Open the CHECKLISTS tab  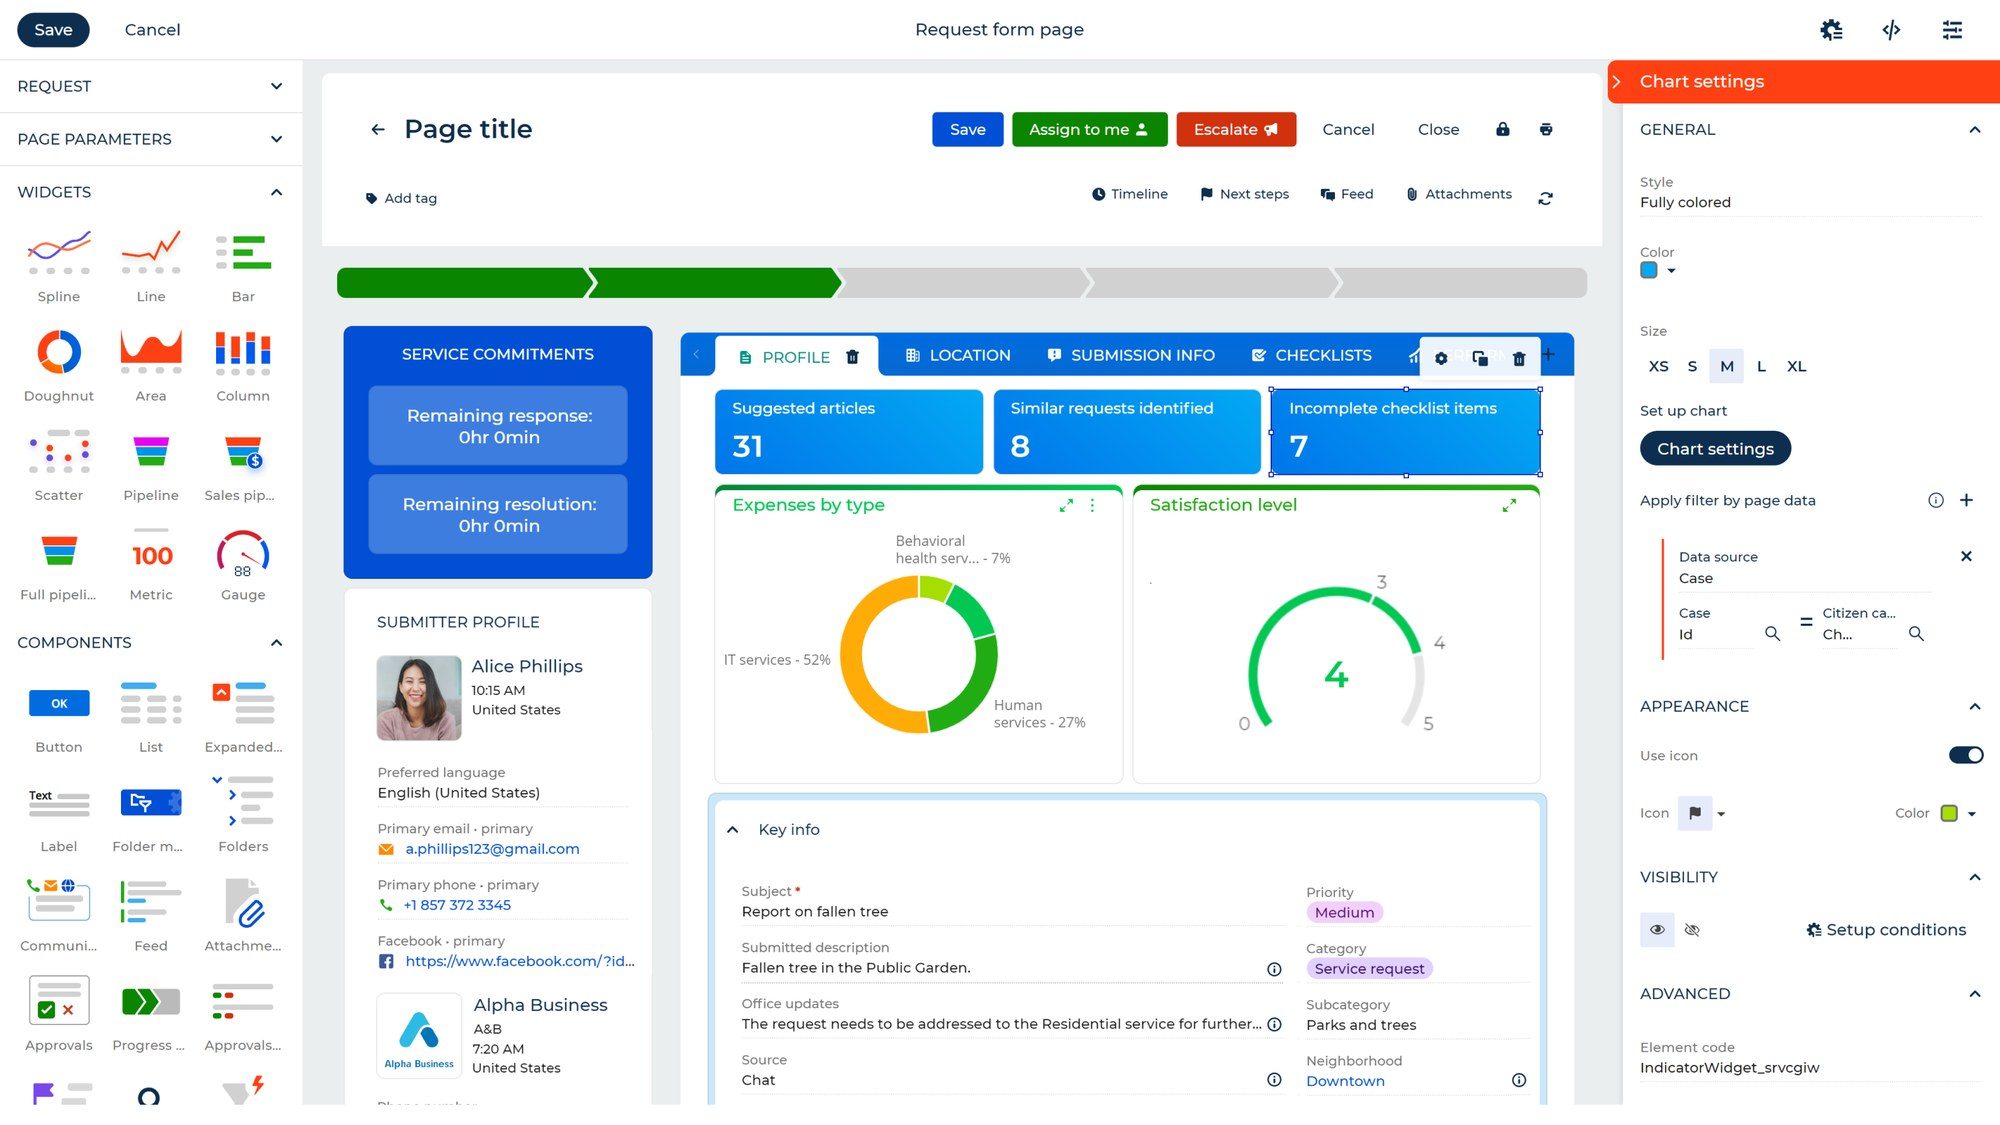click(1312, 356)
